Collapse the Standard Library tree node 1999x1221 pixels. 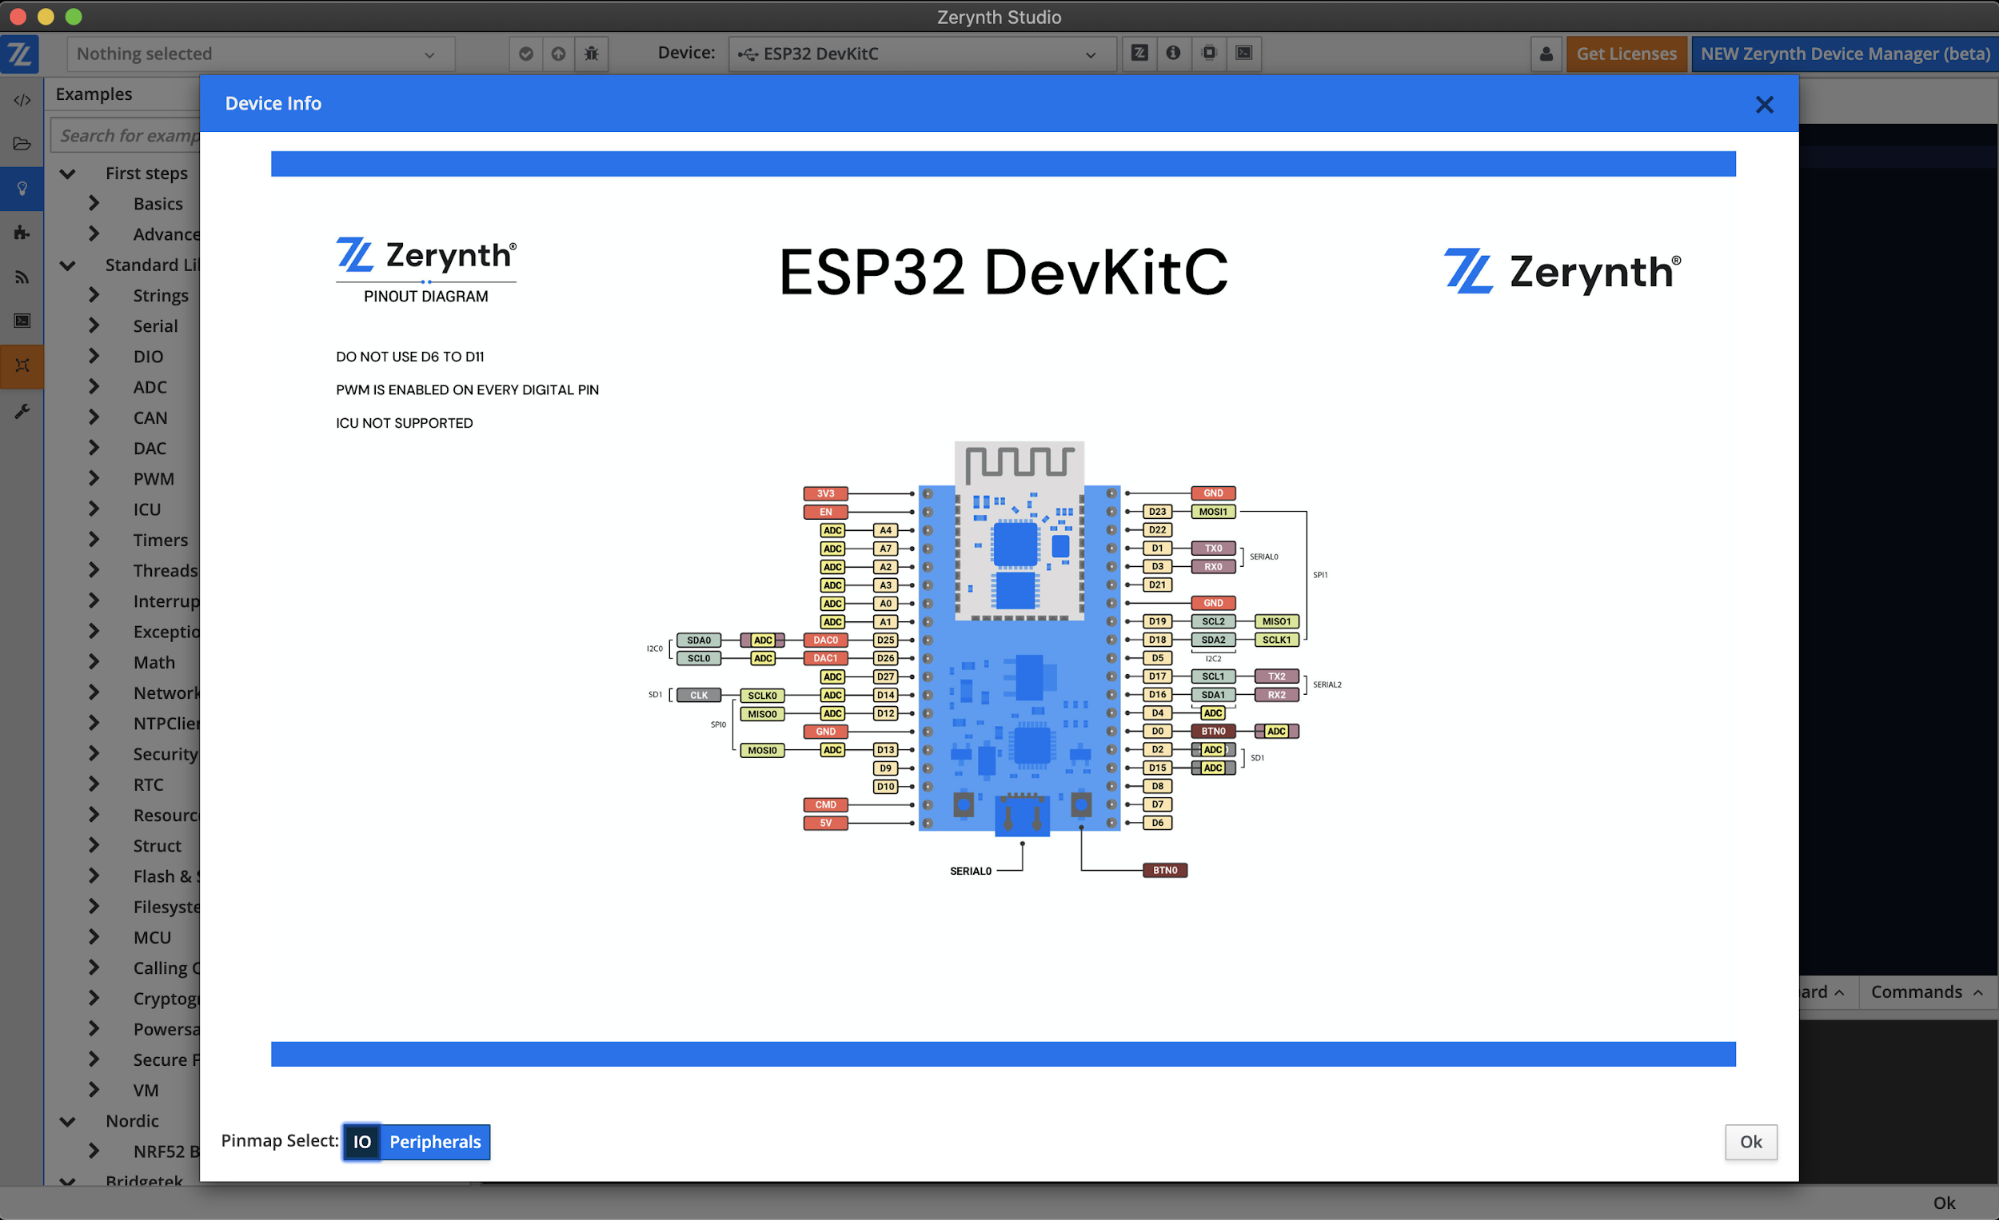coord(68,265)
